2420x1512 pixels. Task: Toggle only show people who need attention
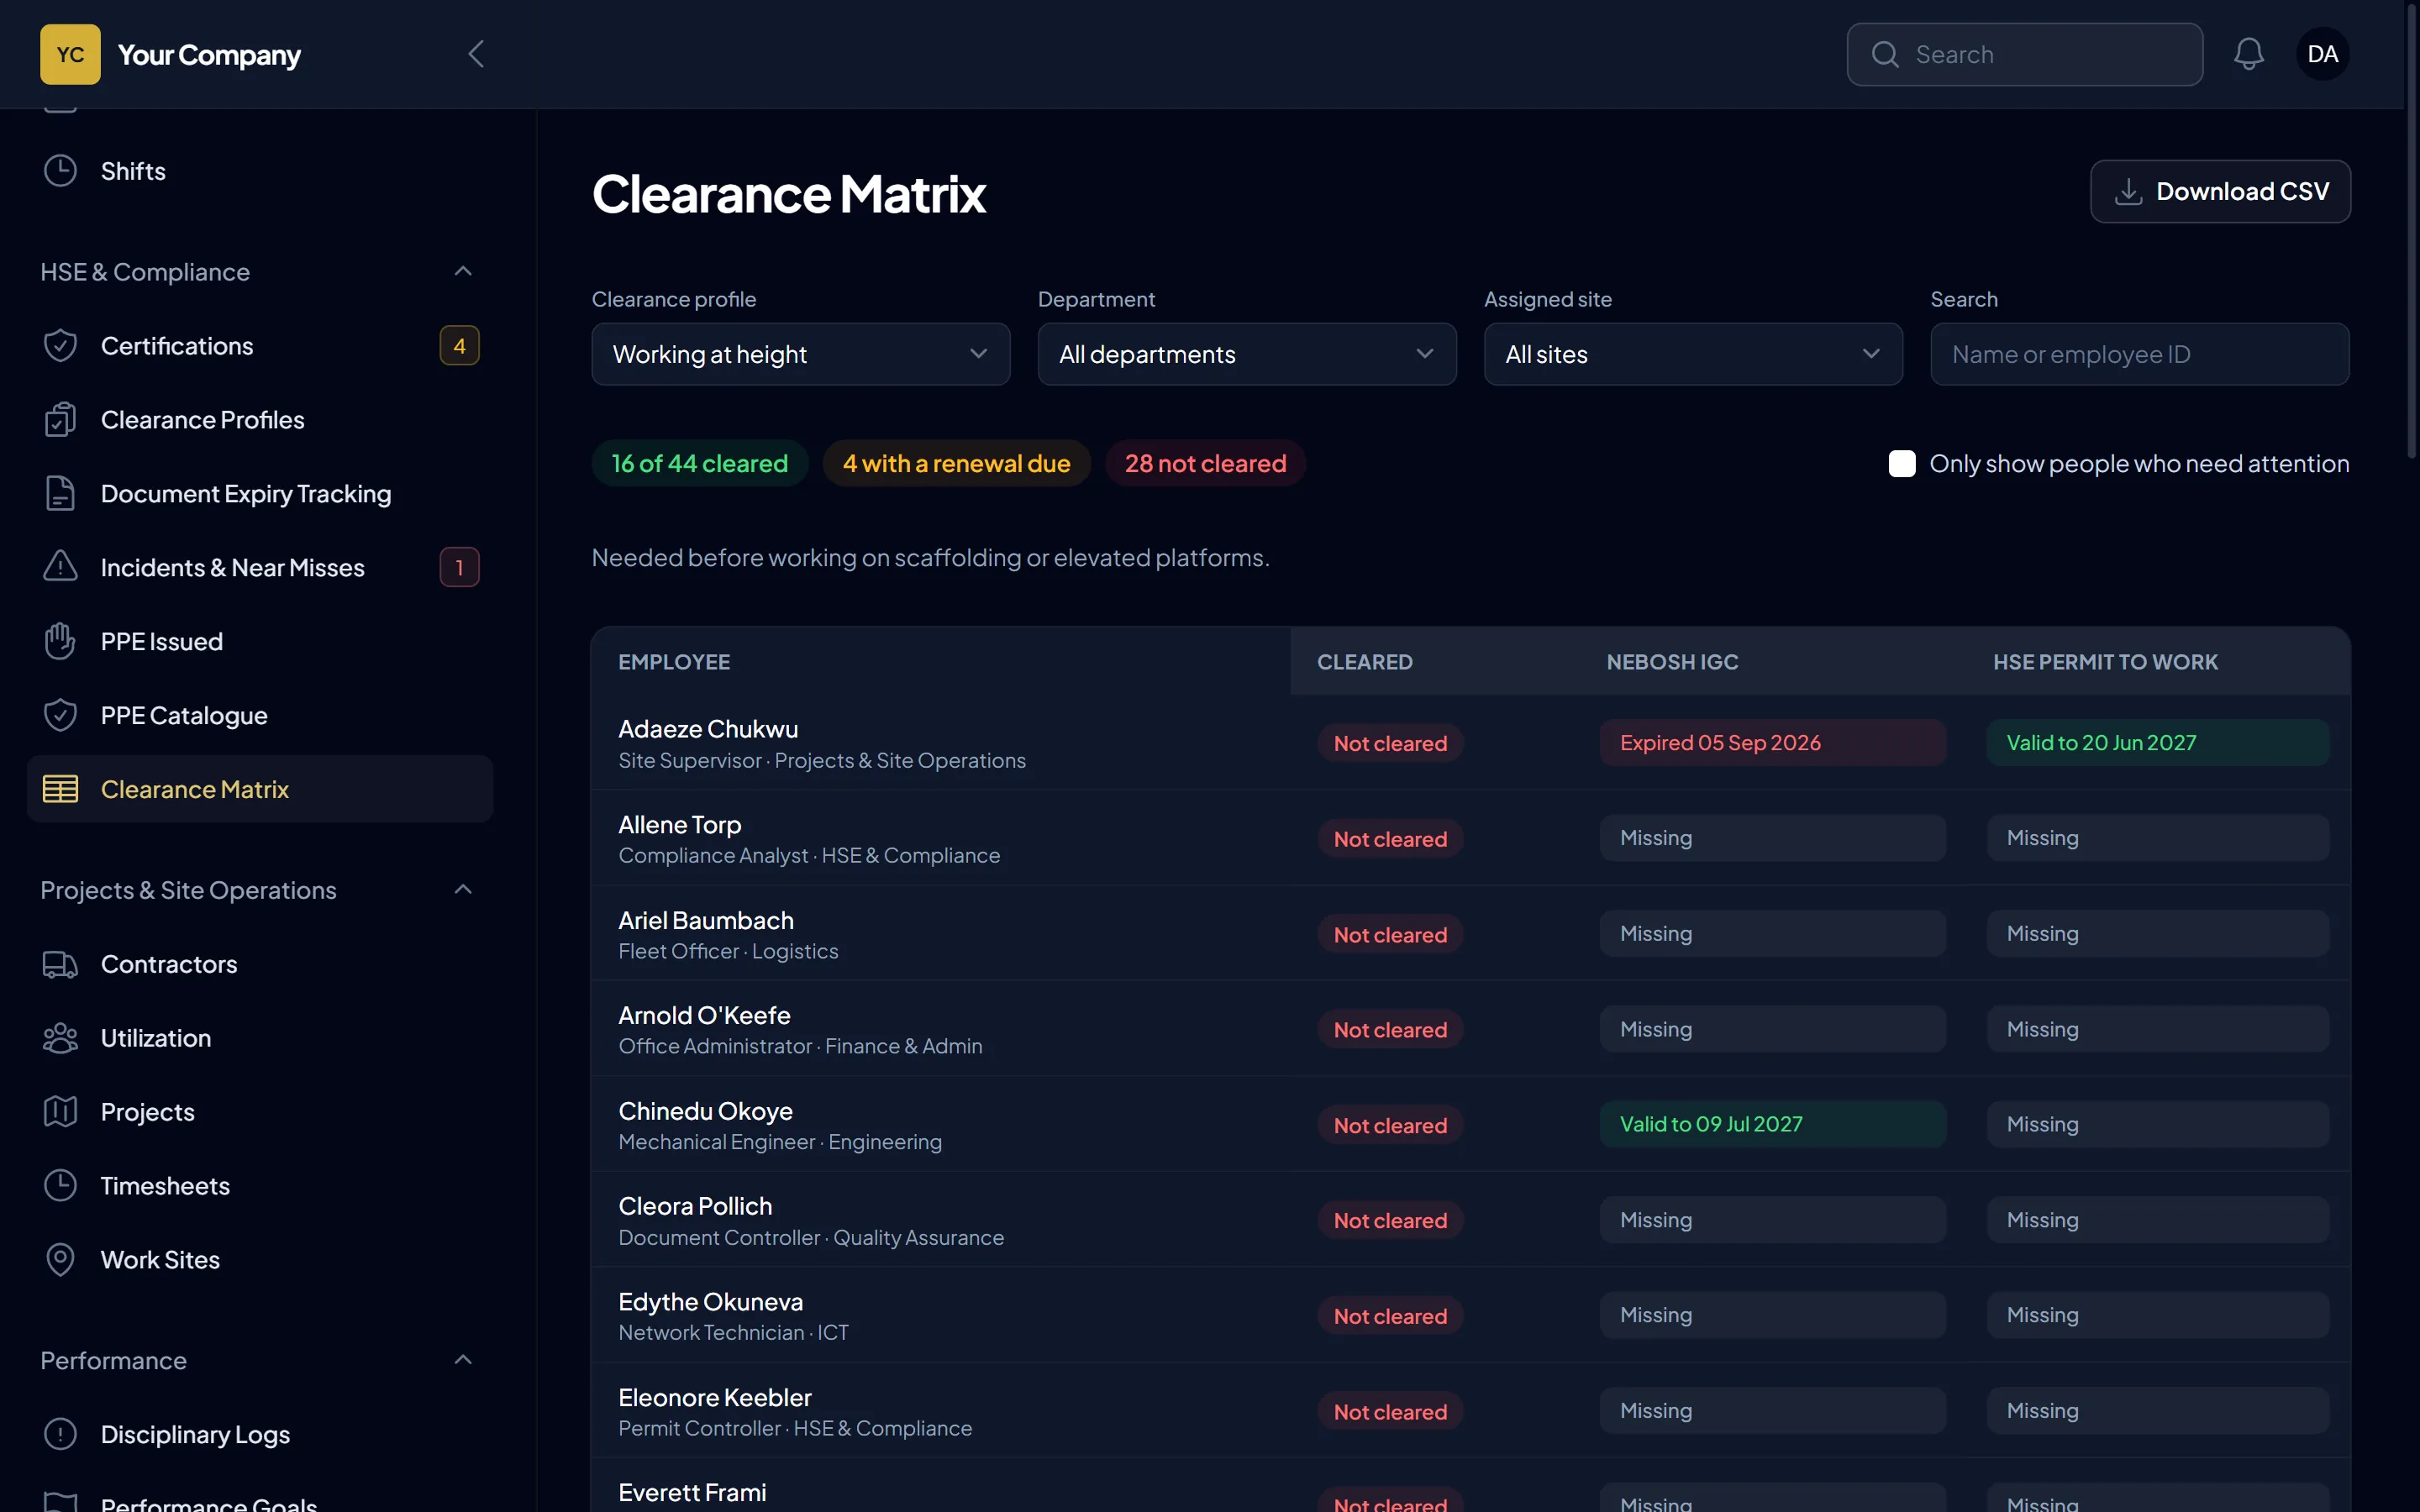click(1901, 464)
